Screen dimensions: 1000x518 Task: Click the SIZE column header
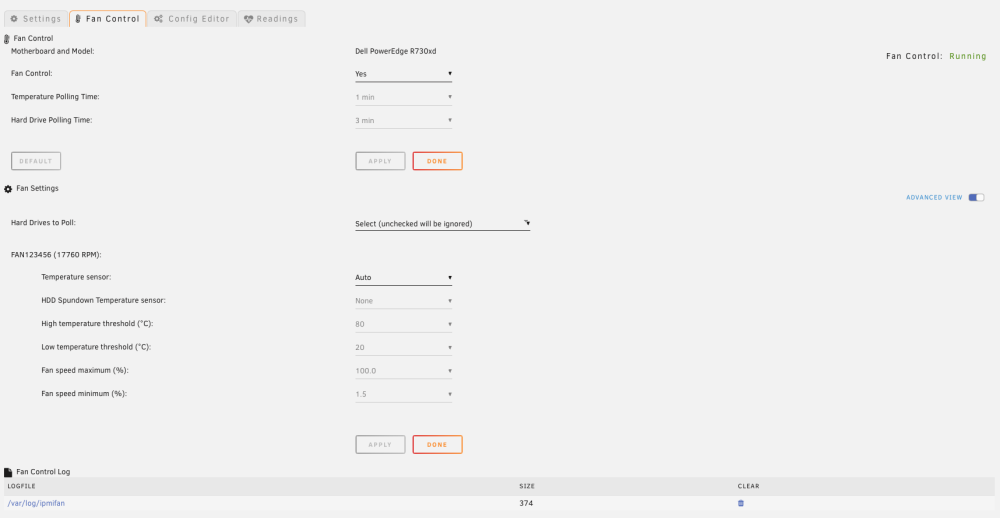[527, 486]
